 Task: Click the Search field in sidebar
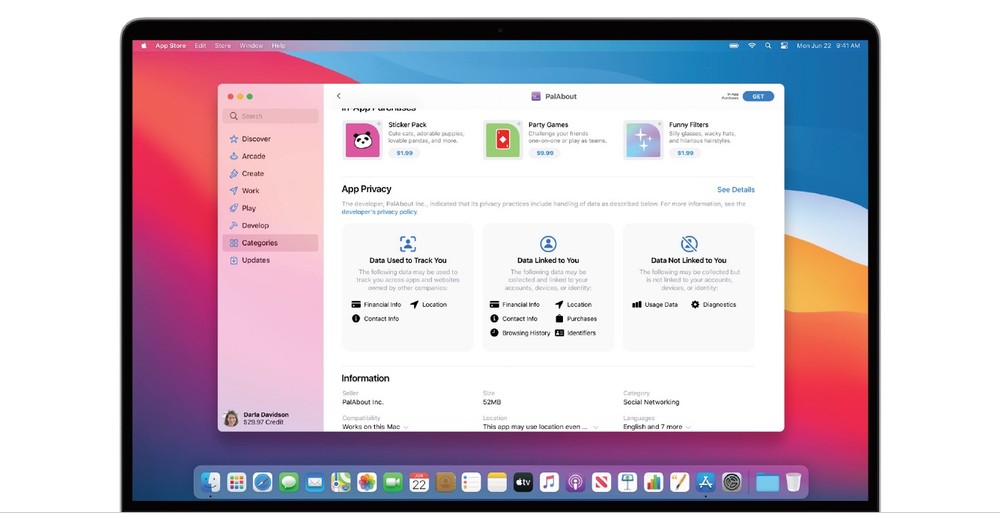click(x=270, y=116)
